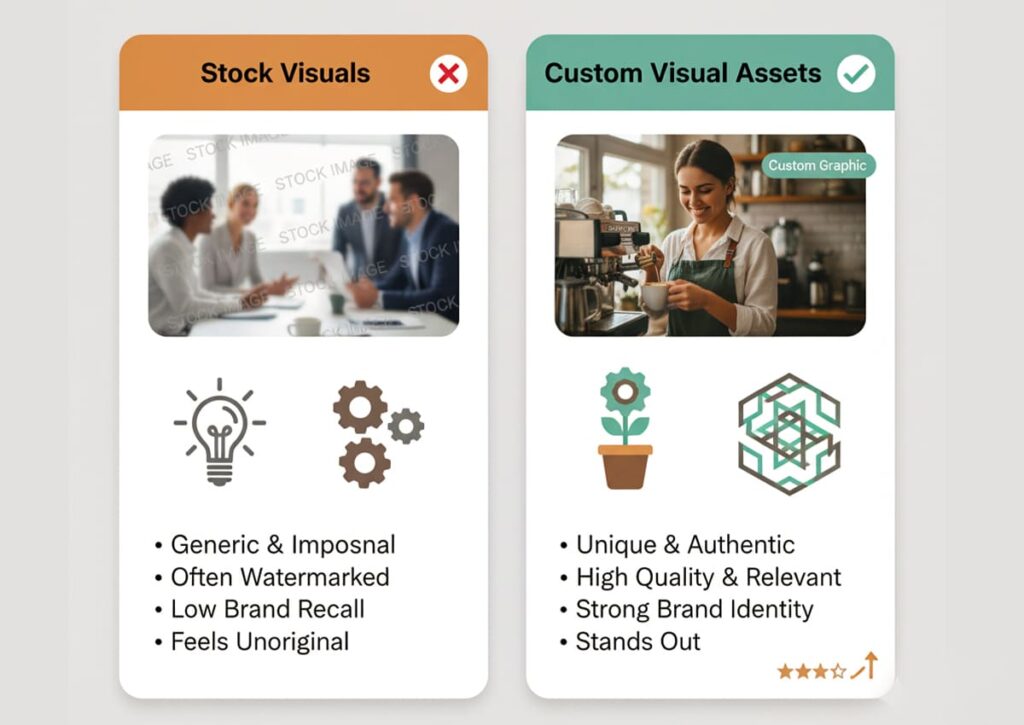Click the hexagonal geometric logo icon
This screenshot has height=725, width=1024.
789,434
